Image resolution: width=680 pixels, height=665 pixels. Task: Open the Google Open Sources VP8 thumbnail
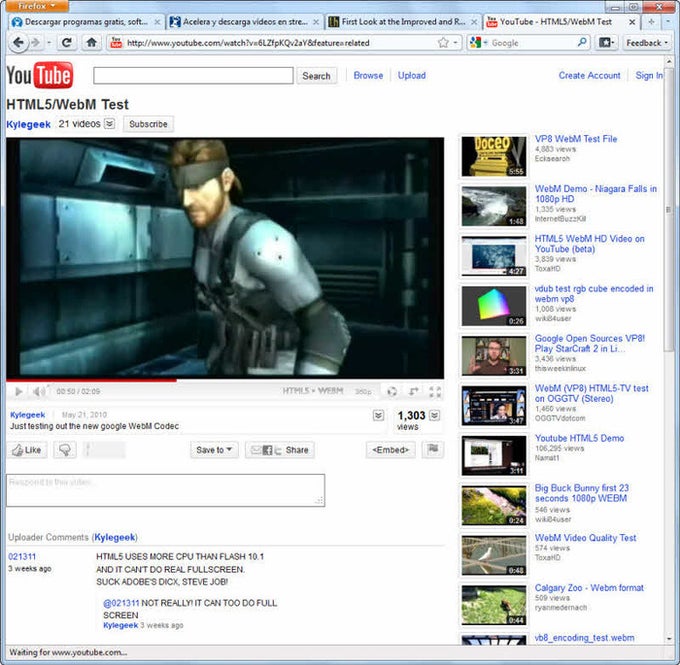(494, 356)
